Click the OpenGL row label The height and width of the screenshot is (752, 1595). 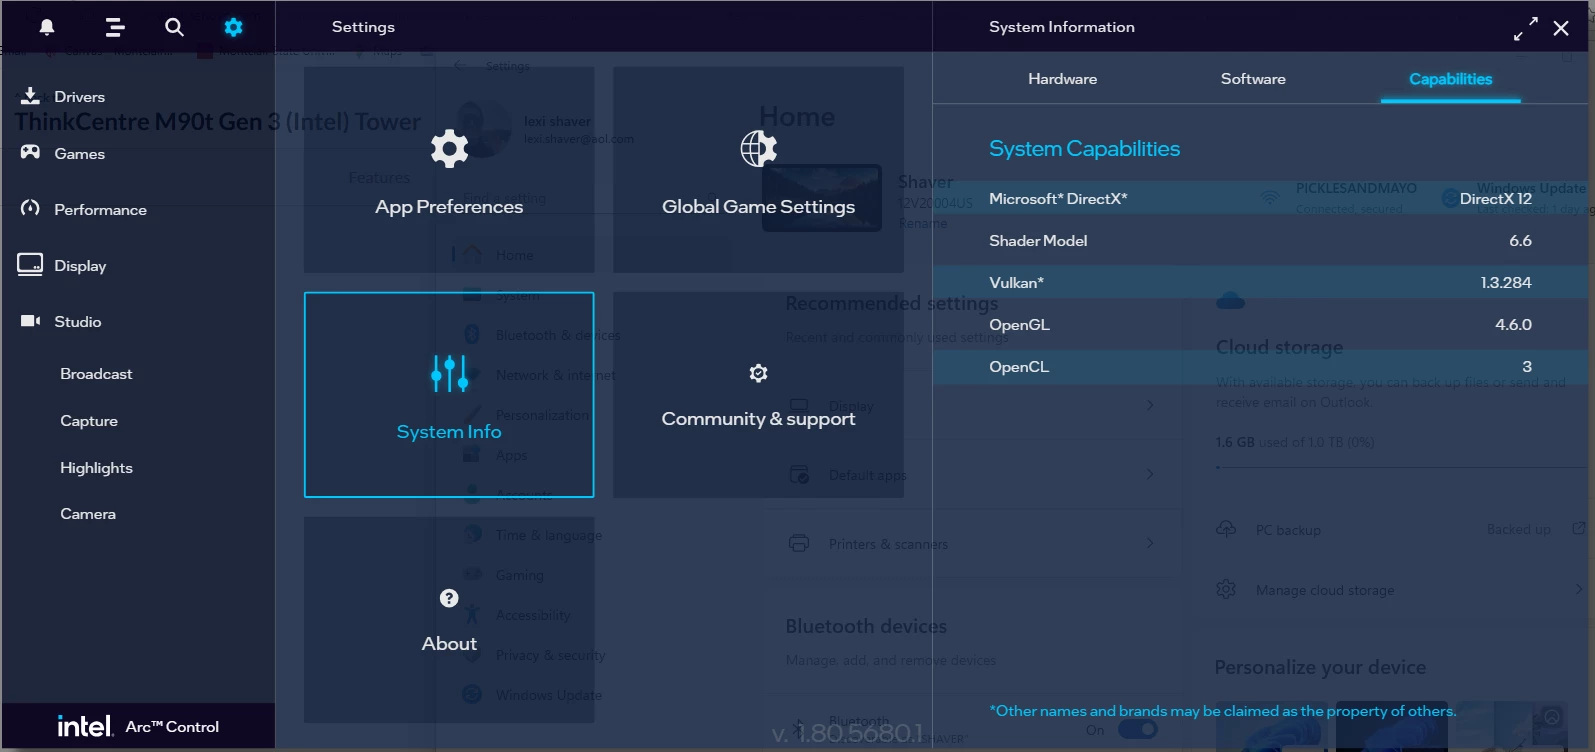(x=1019, y=325)
